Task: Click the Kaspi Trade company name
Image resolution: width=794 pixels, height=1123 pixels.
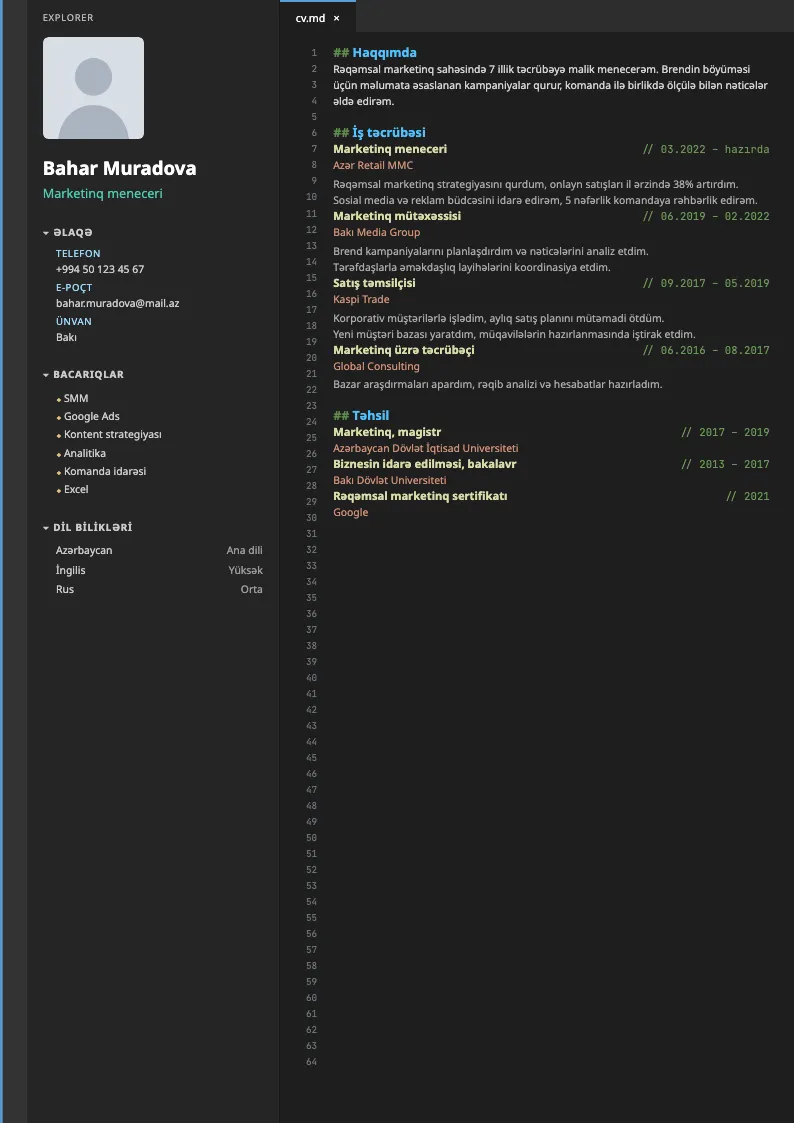Action: [362, 299]
